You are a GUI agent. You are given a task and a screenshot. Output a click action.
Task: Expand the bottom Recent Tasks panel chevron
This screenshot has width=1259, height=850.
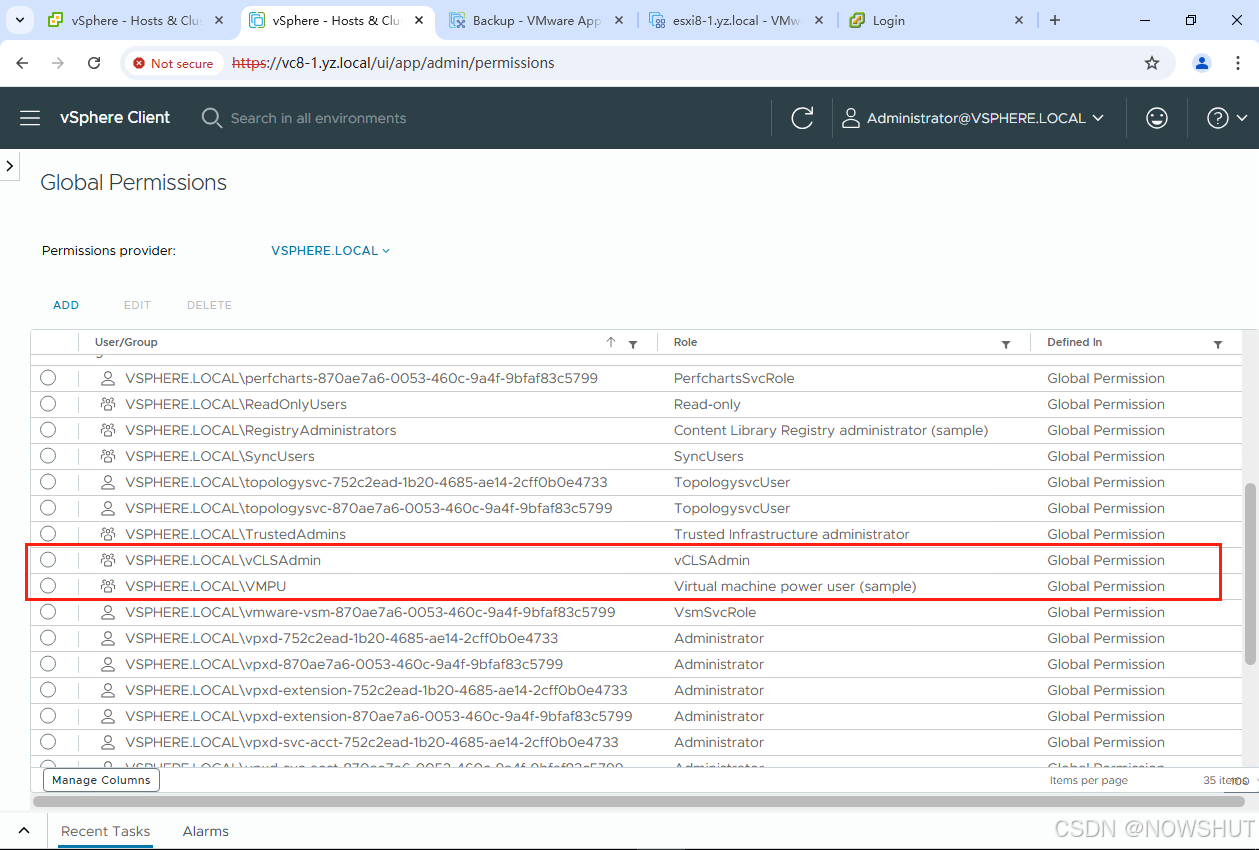coord(24,831)
